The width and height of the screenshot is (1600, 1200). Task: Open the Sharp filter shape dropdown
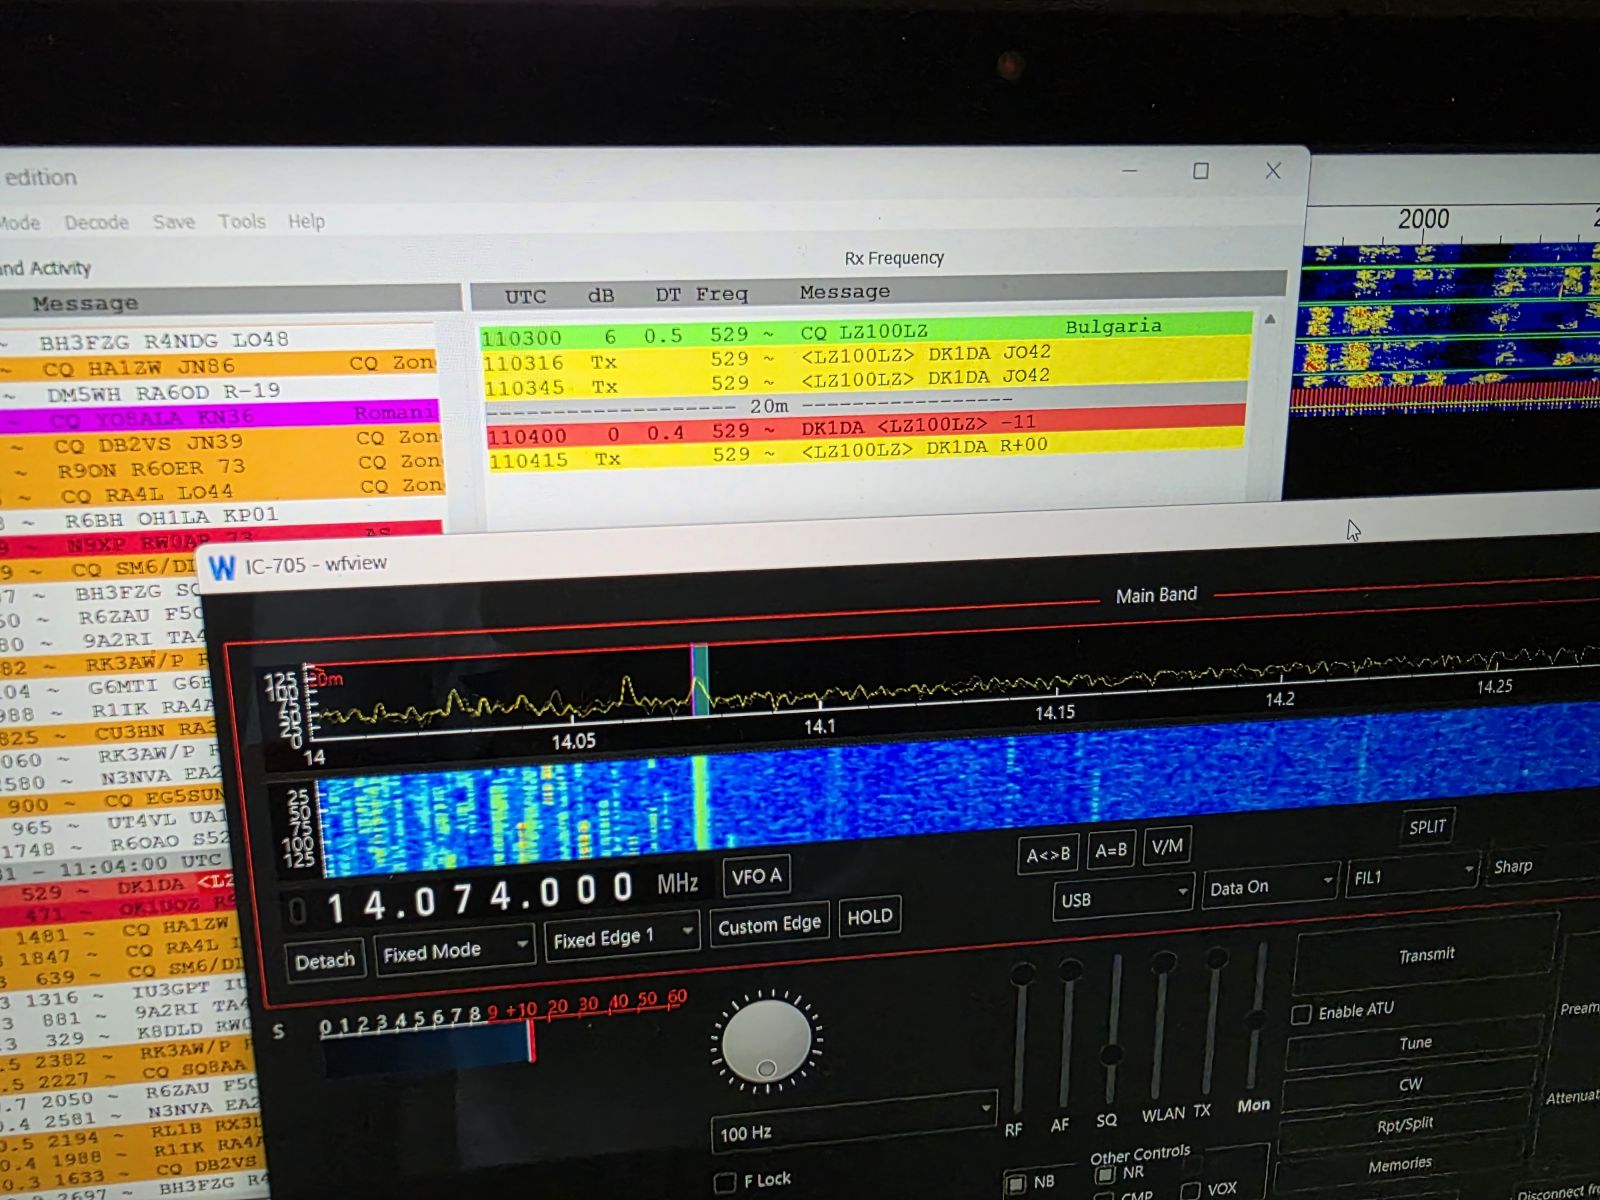1540,866
